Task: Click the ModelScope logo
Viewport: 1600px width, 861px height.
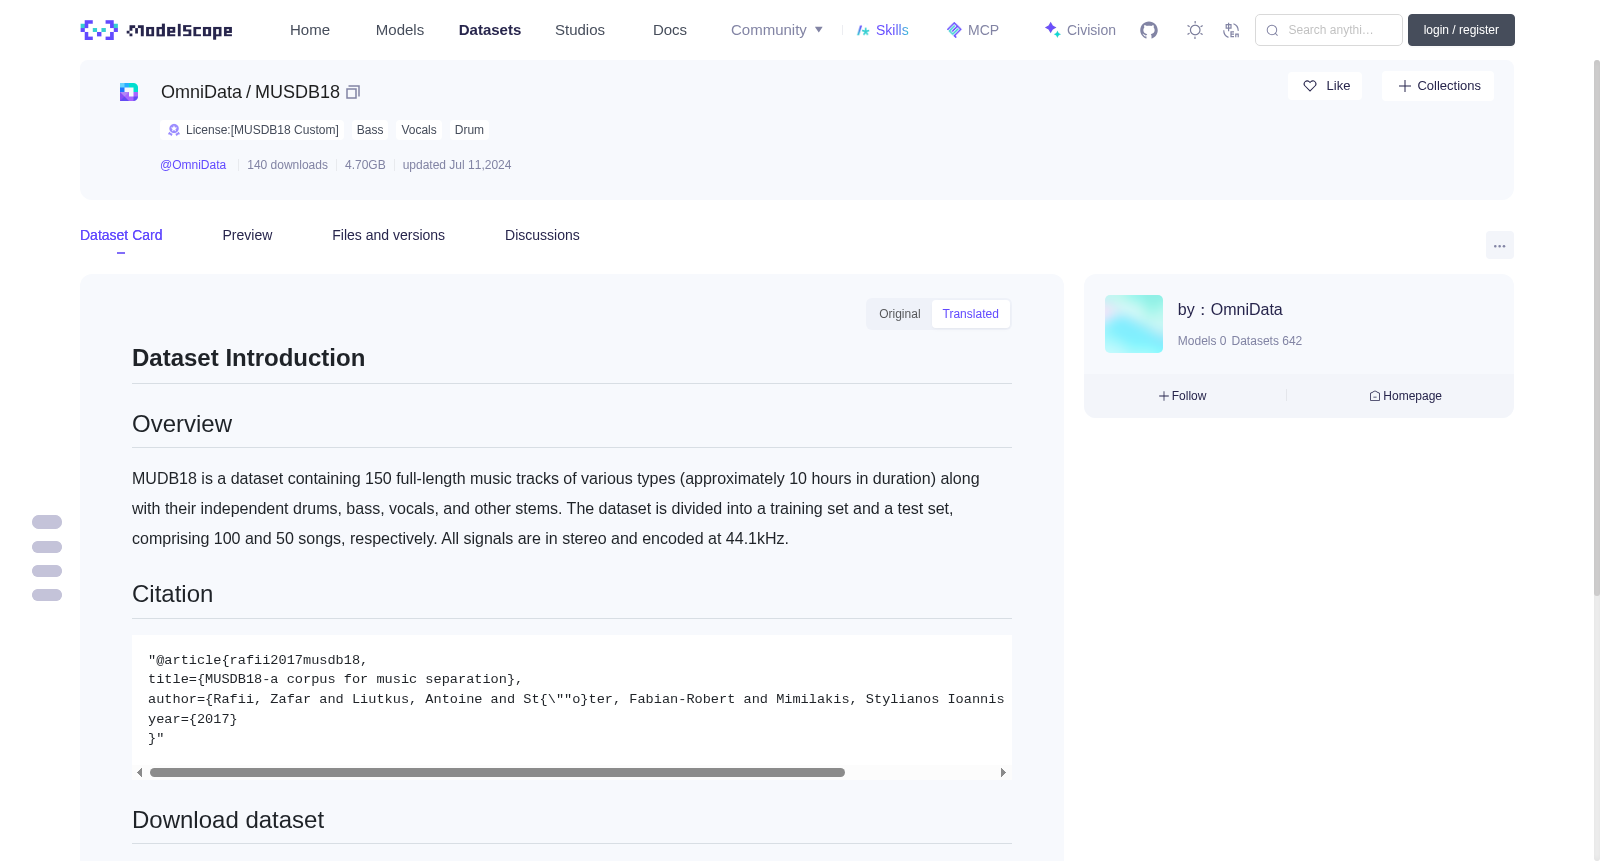Action: coord(157,30)
